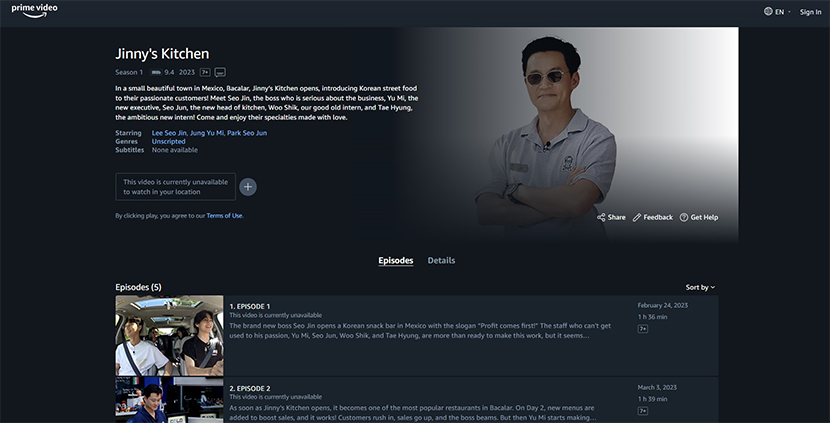Click the subtitles CC icon near 2023
This screenshot has width=830, height=423.
coord(220,72)
